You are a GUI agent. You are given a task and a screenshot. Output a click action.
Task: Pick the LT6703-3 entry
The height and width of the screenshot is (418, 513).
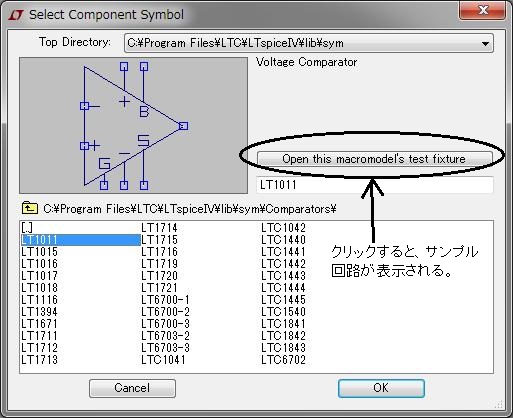pos(165,348)
